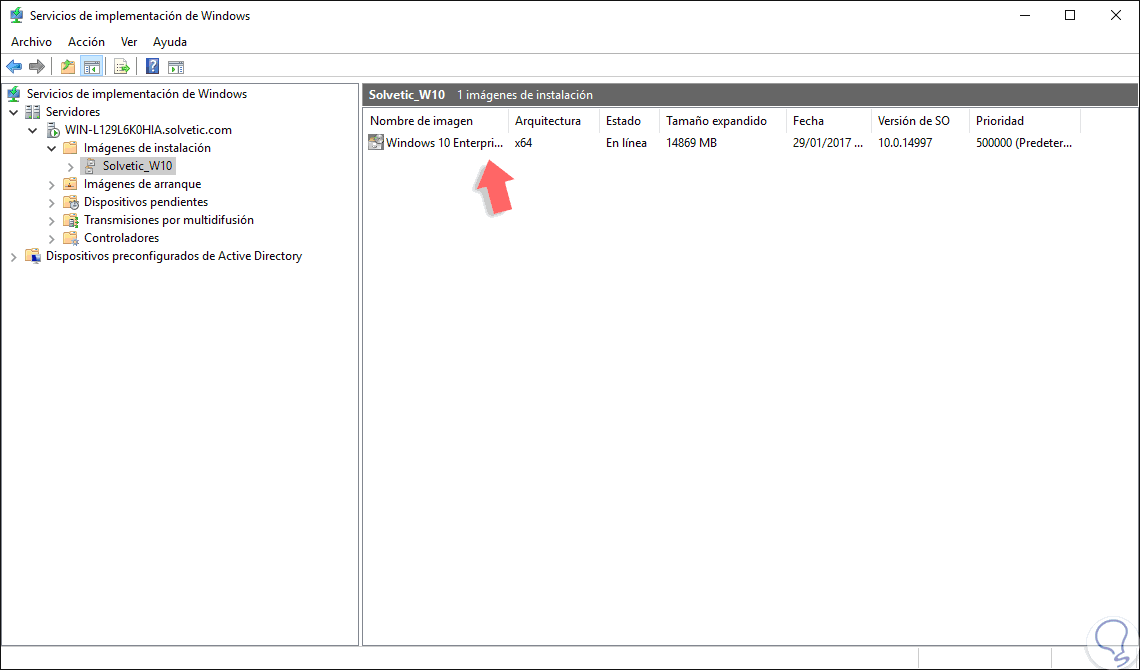The width and height of the screenshot is (1140, 670).
Task: Click root Servicios de implementación de Windows label
Action: coord(137,94)
